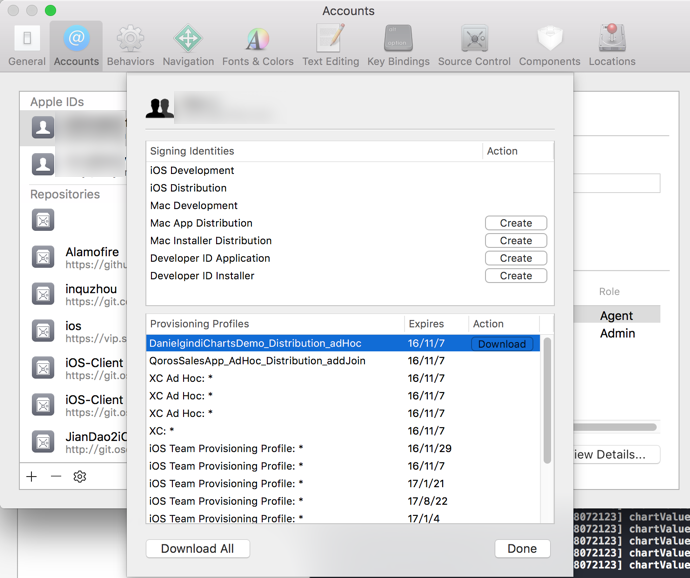The width and height of the screenshot is (690, 578).
Task: Select the Admin role row
Action: [x=616, y=333]
